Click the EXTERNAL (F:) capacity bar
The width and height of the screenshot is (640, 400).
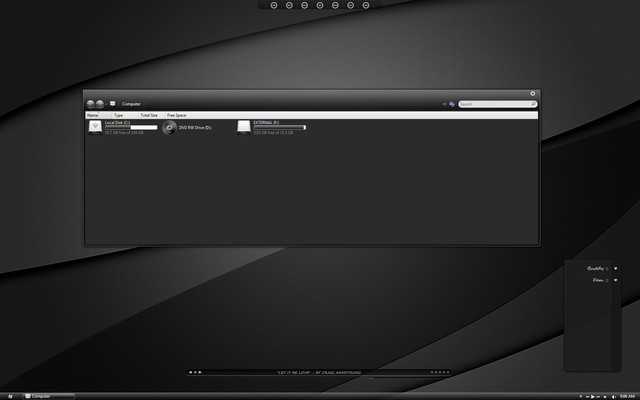pyautogui.click(x=280, y=128)
